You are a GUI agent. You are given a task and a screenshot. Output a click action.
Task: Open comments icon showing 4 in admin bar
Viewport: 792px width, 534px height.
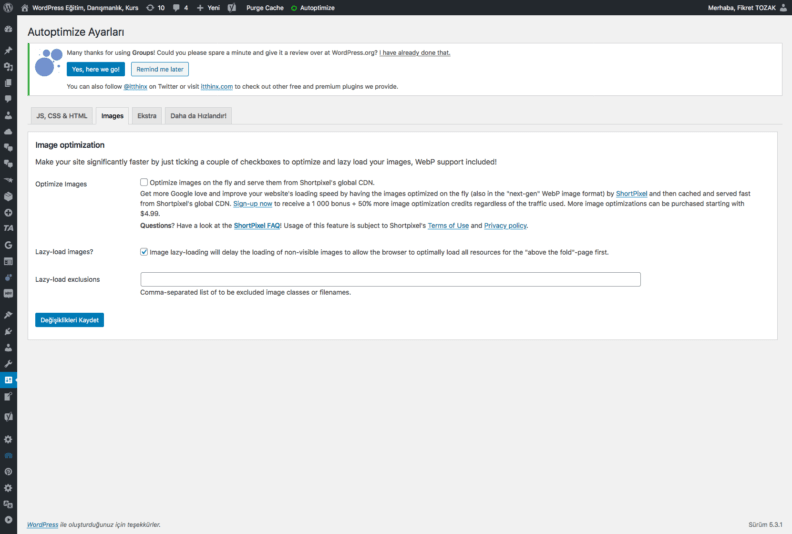[180, 8]
